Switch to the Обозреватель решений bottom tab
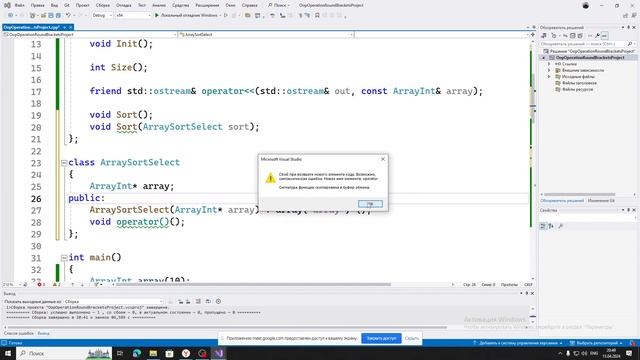Screen dimensions: 640x360 pyautogui.click(x=562, y=201)
